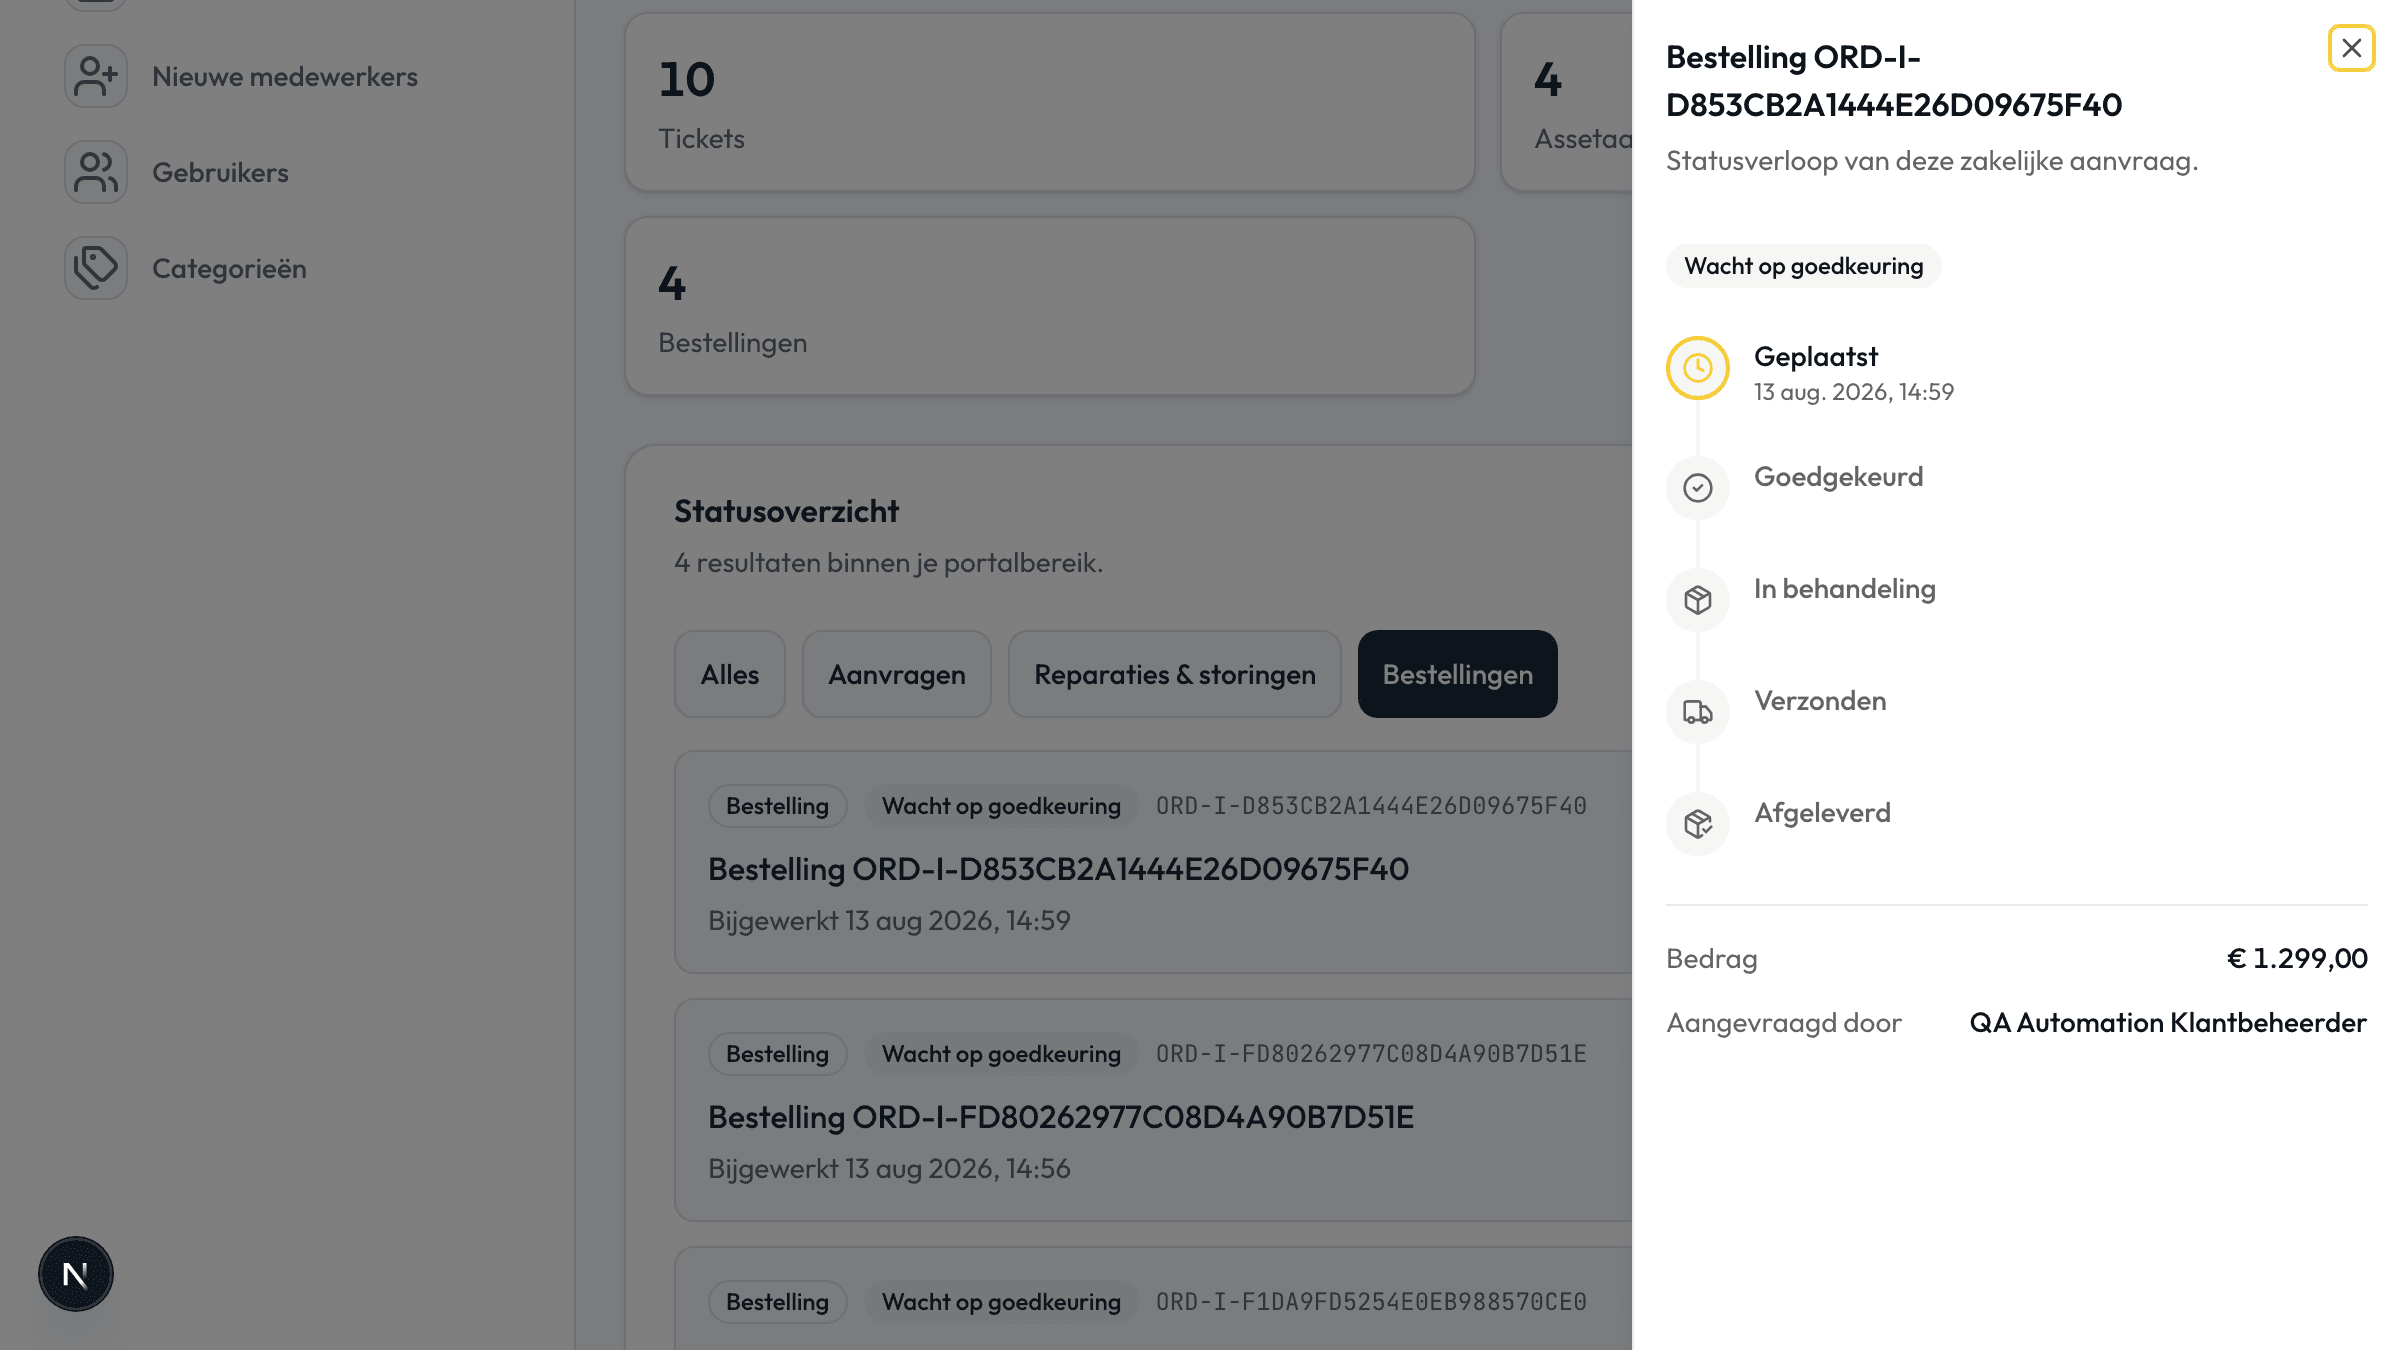Close the order detail side panel

tap(2351, 48)
